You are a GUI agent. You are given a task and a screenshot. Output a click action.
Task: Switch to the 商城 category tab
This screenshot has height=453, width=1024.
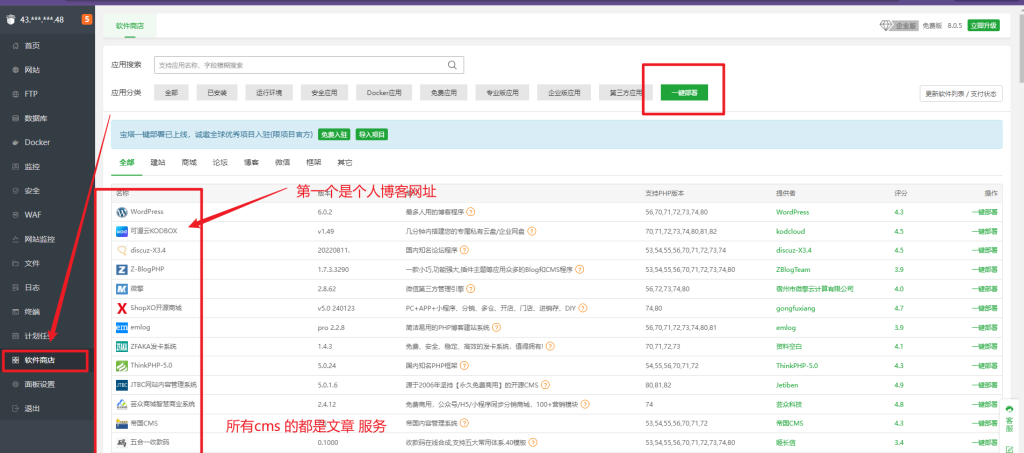tap(188, 161)
